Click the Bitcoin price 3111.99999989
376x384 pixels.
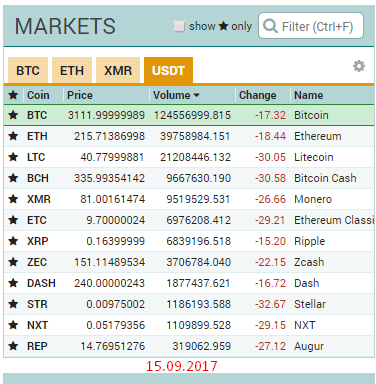pyautogui.click(x=106, y=115)
